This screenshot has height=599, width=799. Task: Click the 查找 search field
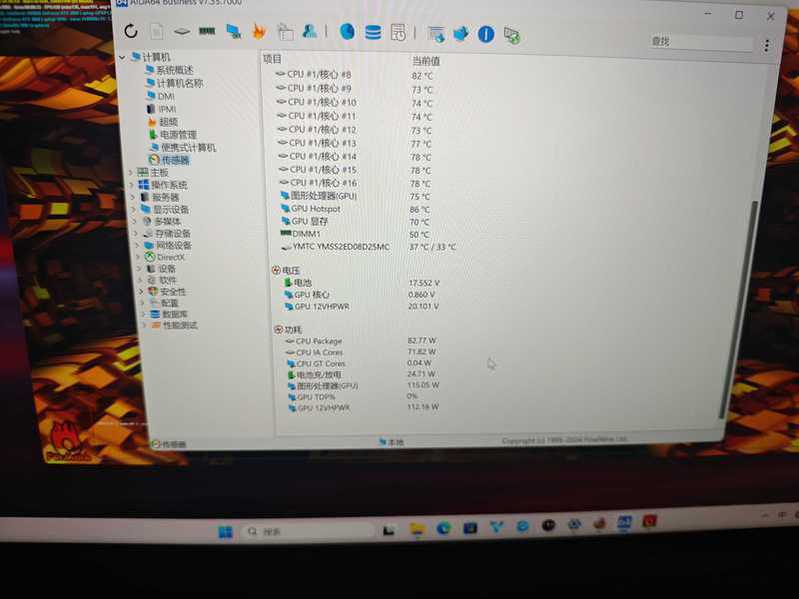pos(701,42)
